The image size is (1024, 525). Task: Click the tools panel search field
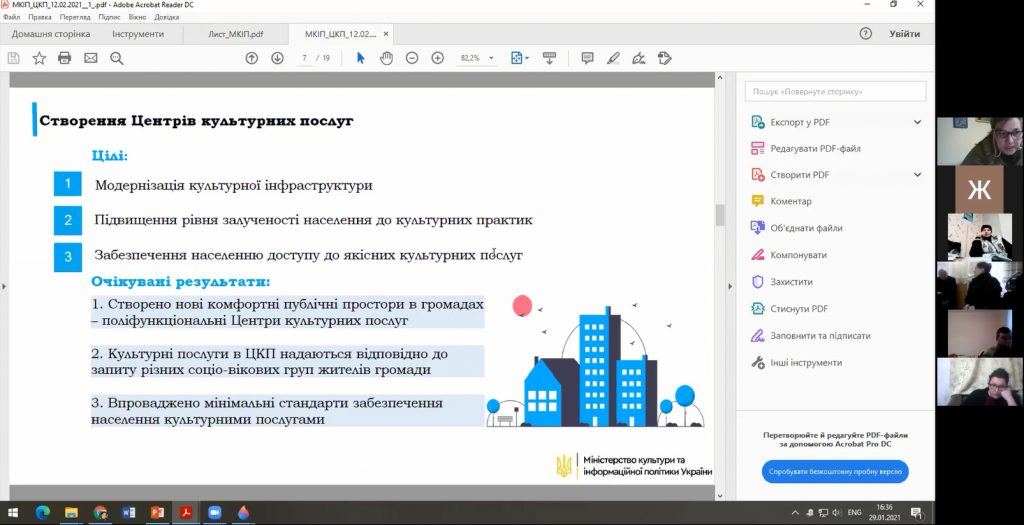point(835,91)
